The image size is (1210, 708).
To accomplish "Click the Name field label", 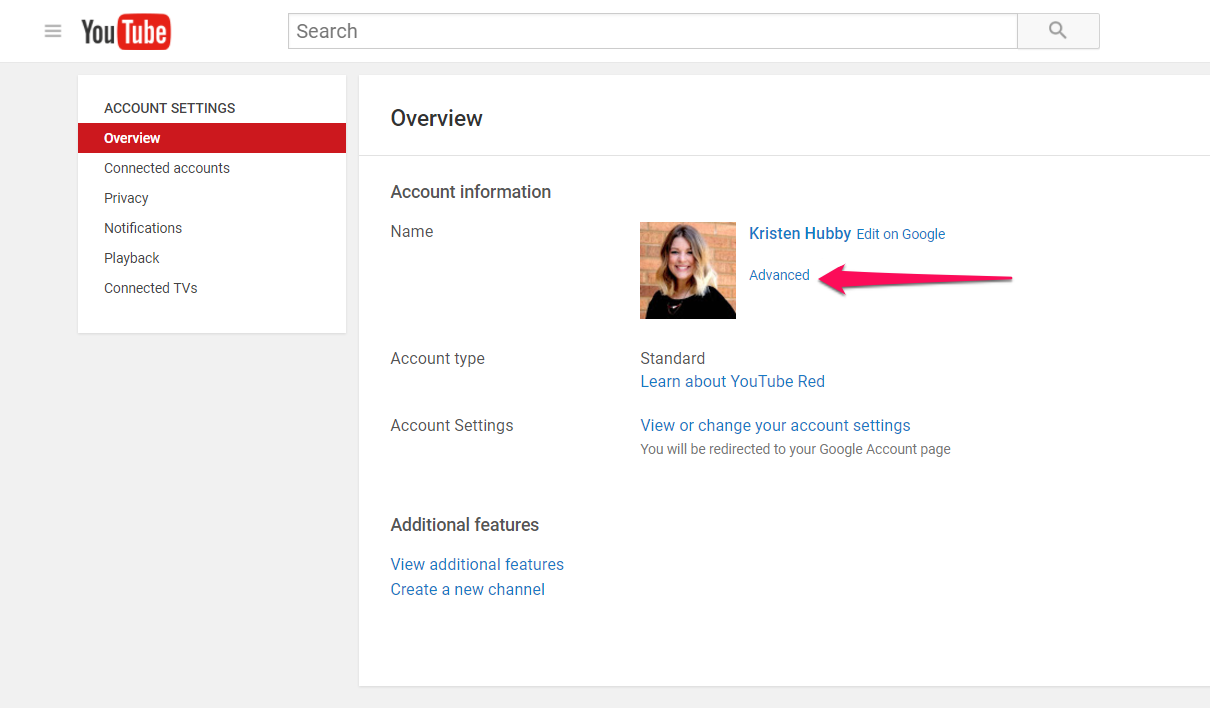I will pyautogui.click(x=412, y=231).
